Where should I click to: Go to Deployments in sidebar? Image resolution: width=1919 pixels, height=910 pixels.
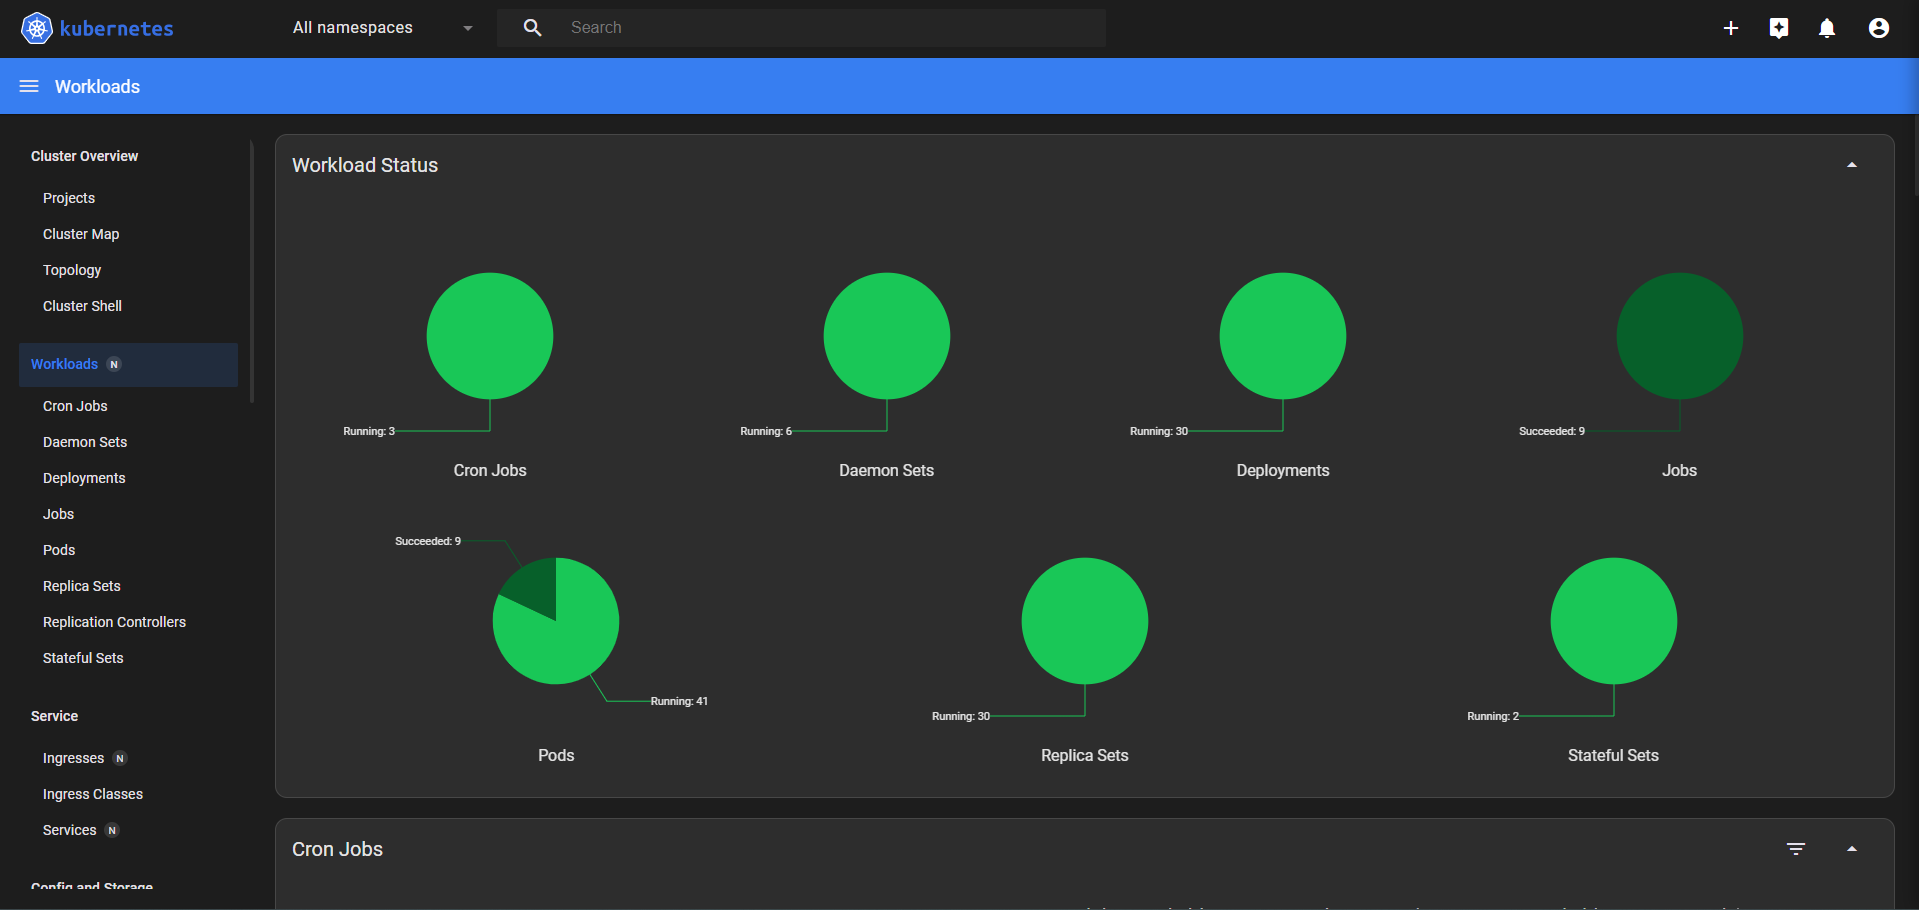pos(84,478)
